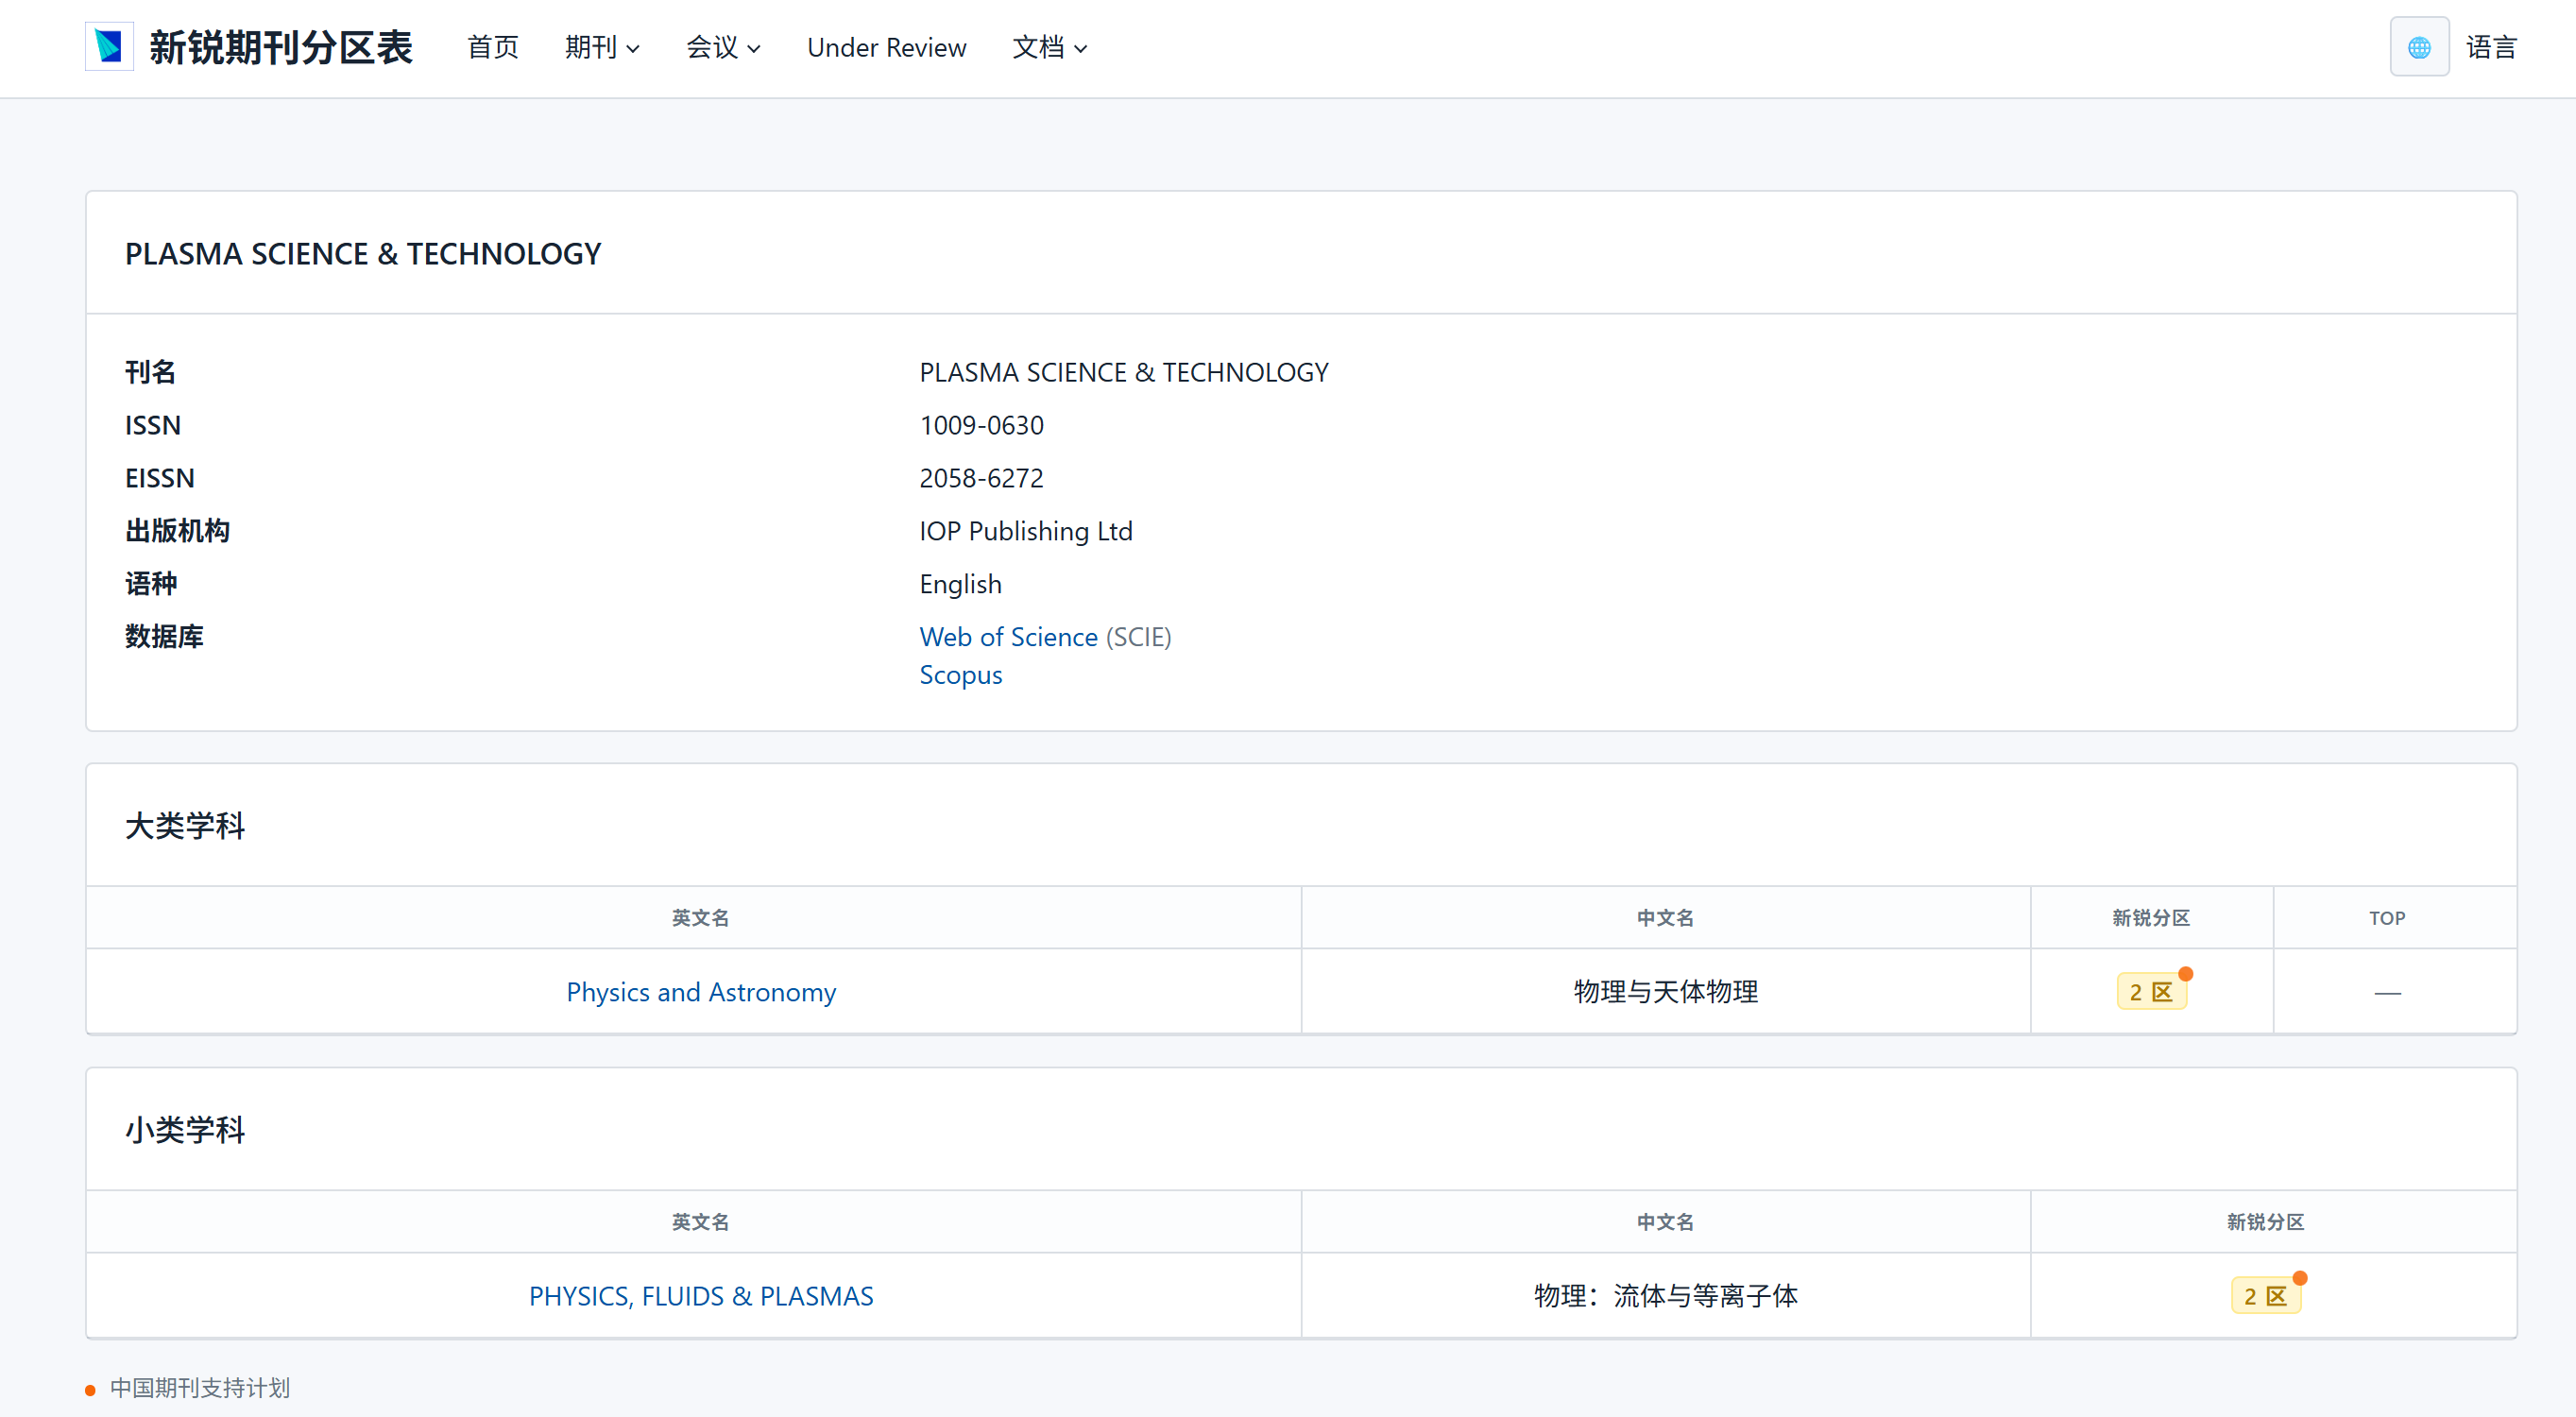Click the 2区 badge in 大类学科 table

point(2150,992)
